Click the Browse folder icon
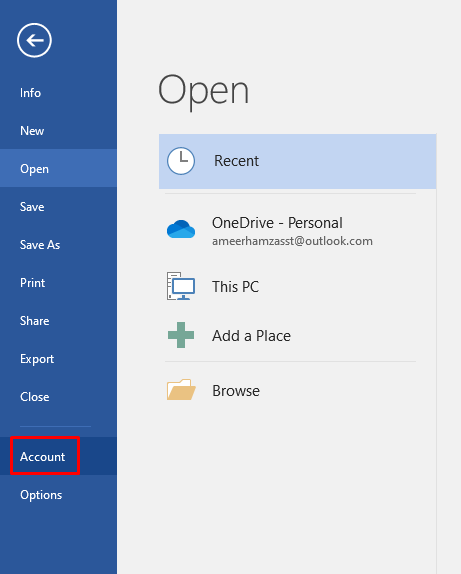Viewport: 461px width, 574px height. (181, 390)
